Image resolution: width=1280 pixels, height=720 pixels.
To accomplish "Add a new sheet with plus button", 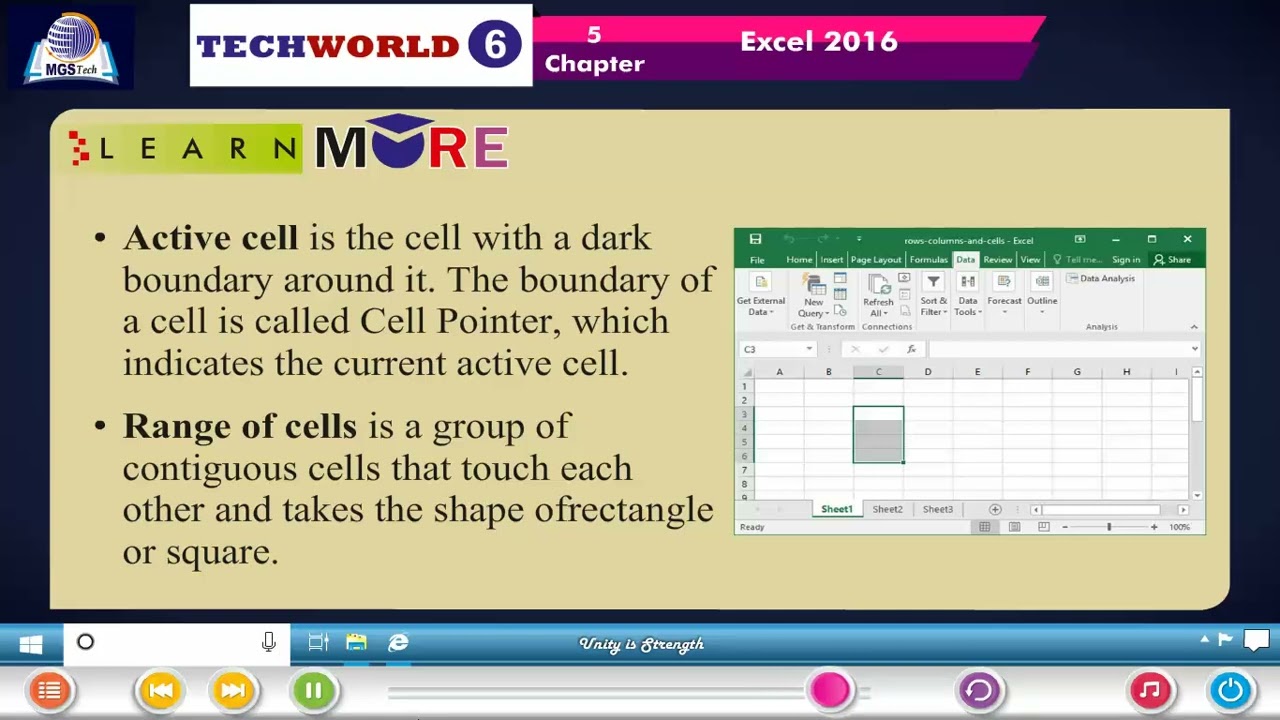I will (x=994, y=510).
